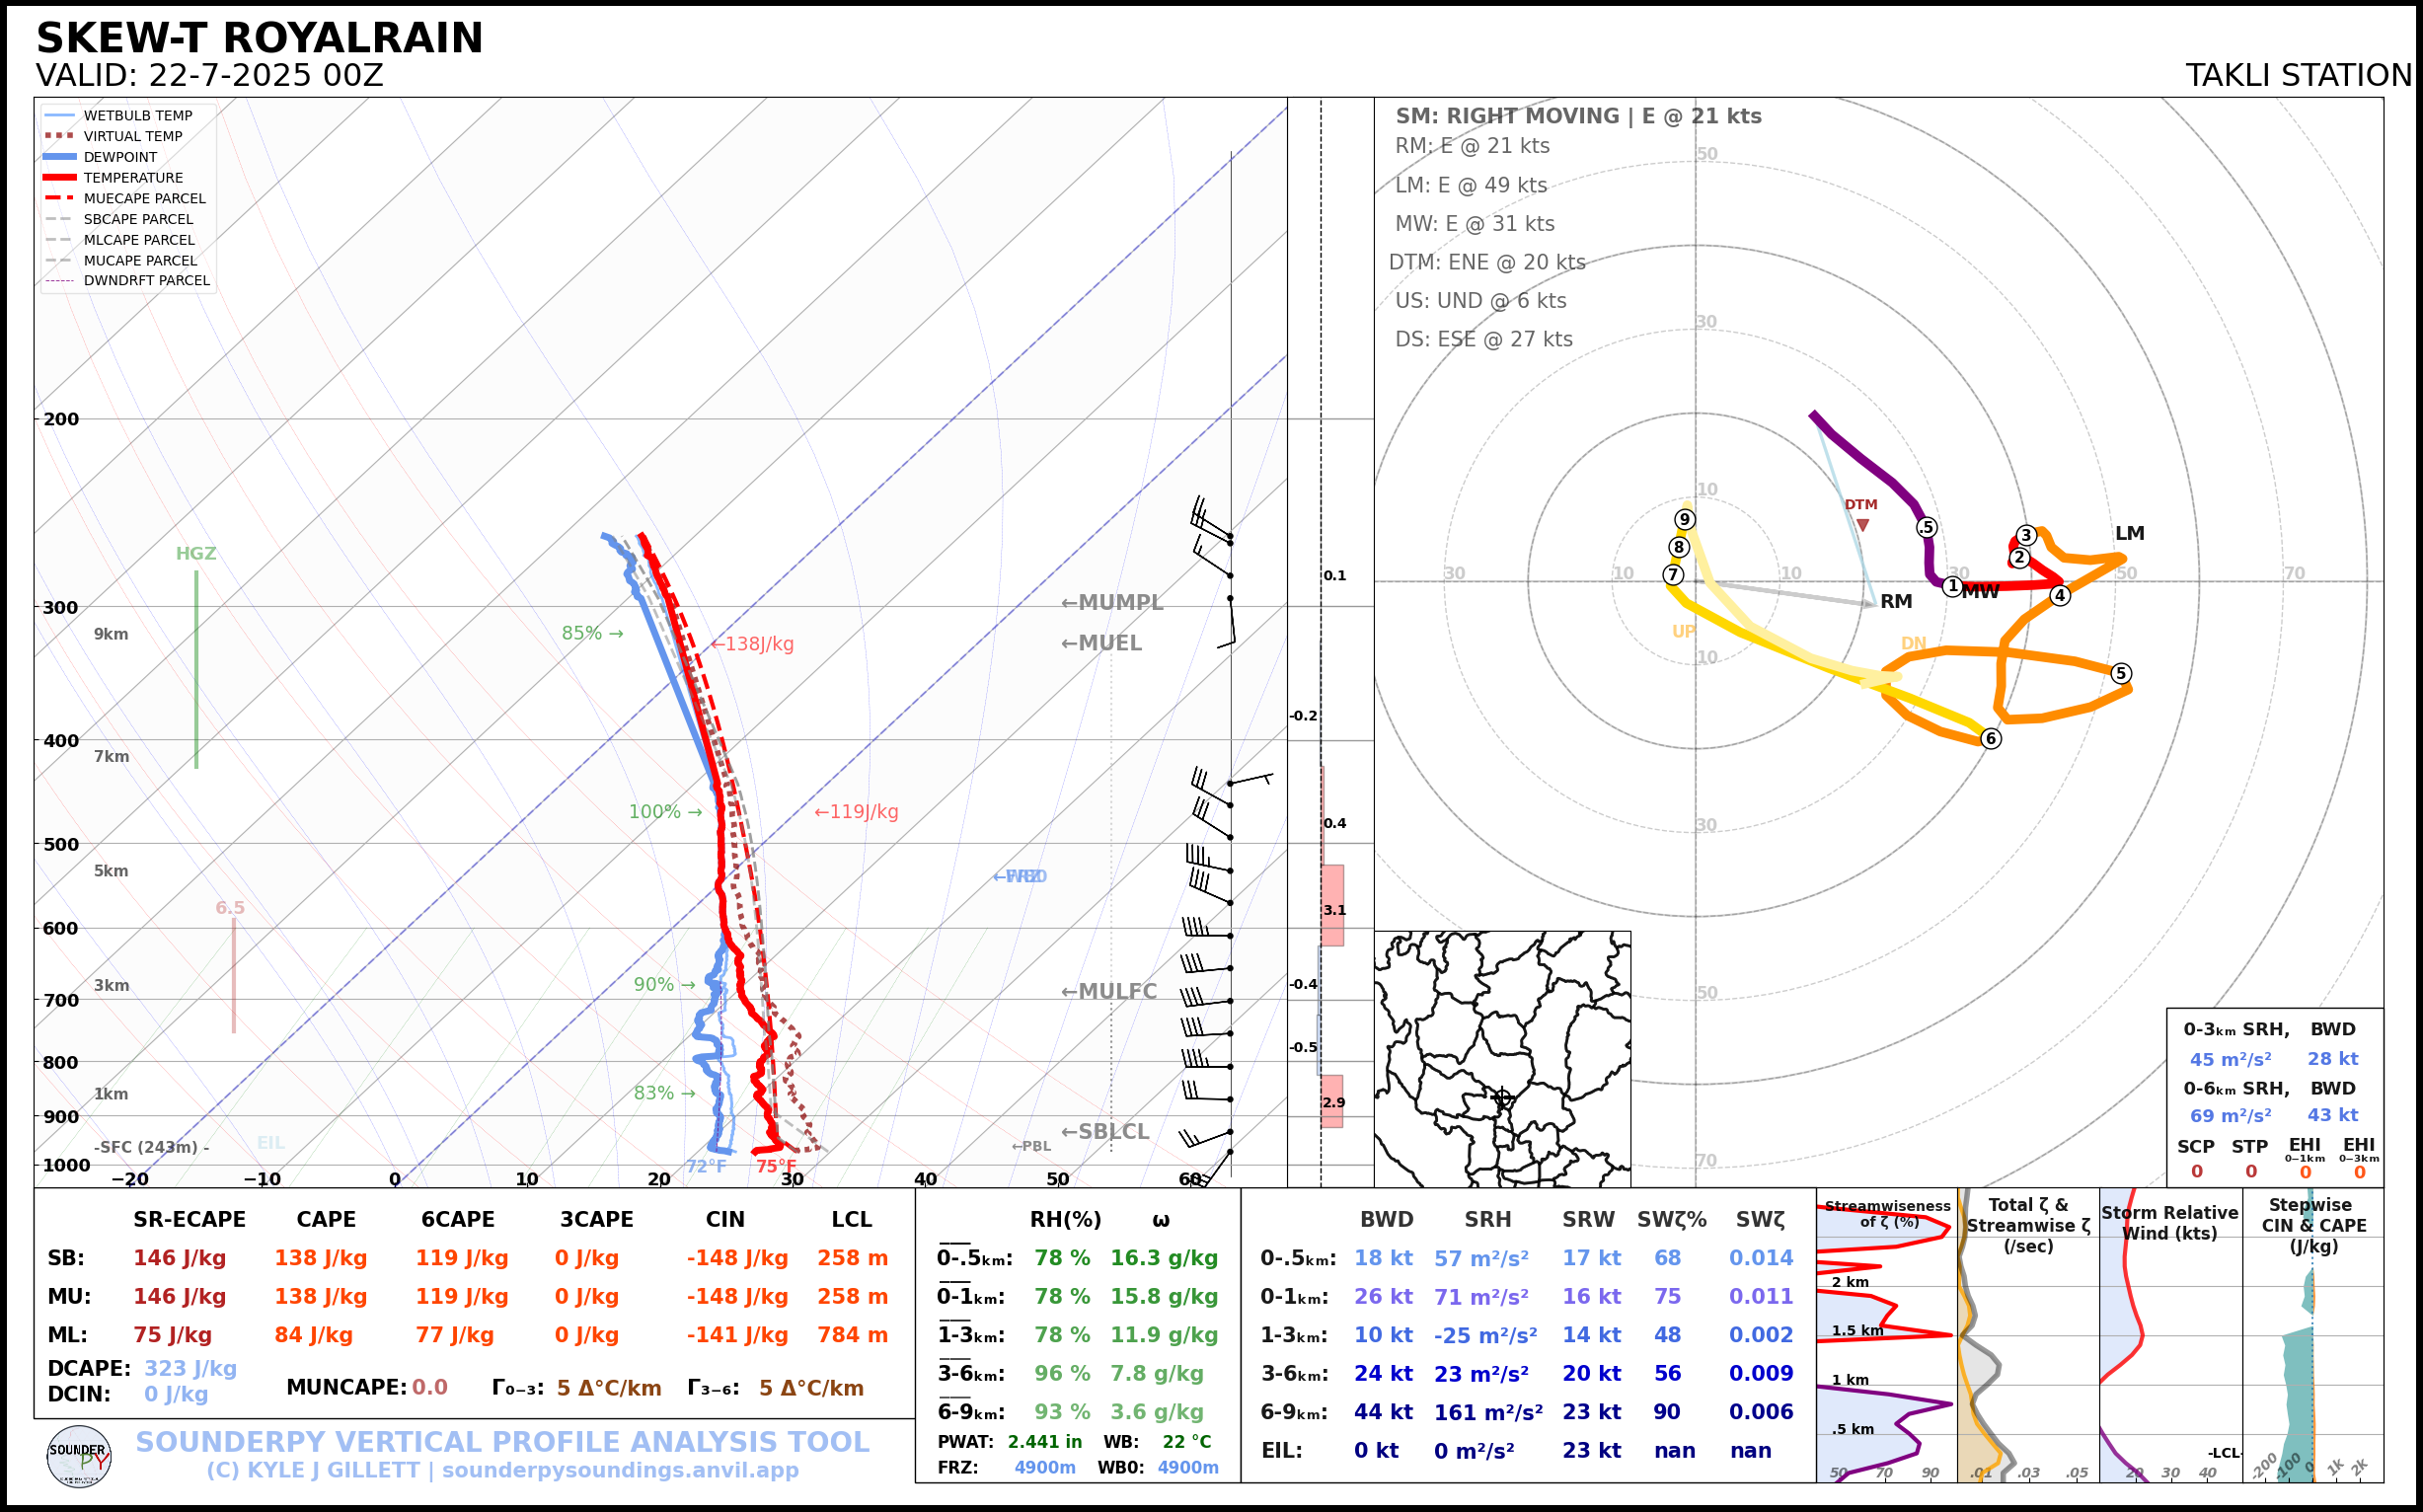Click the circled 4 km hodograph marker
2423x1512 pixels.
point(2060,596)
